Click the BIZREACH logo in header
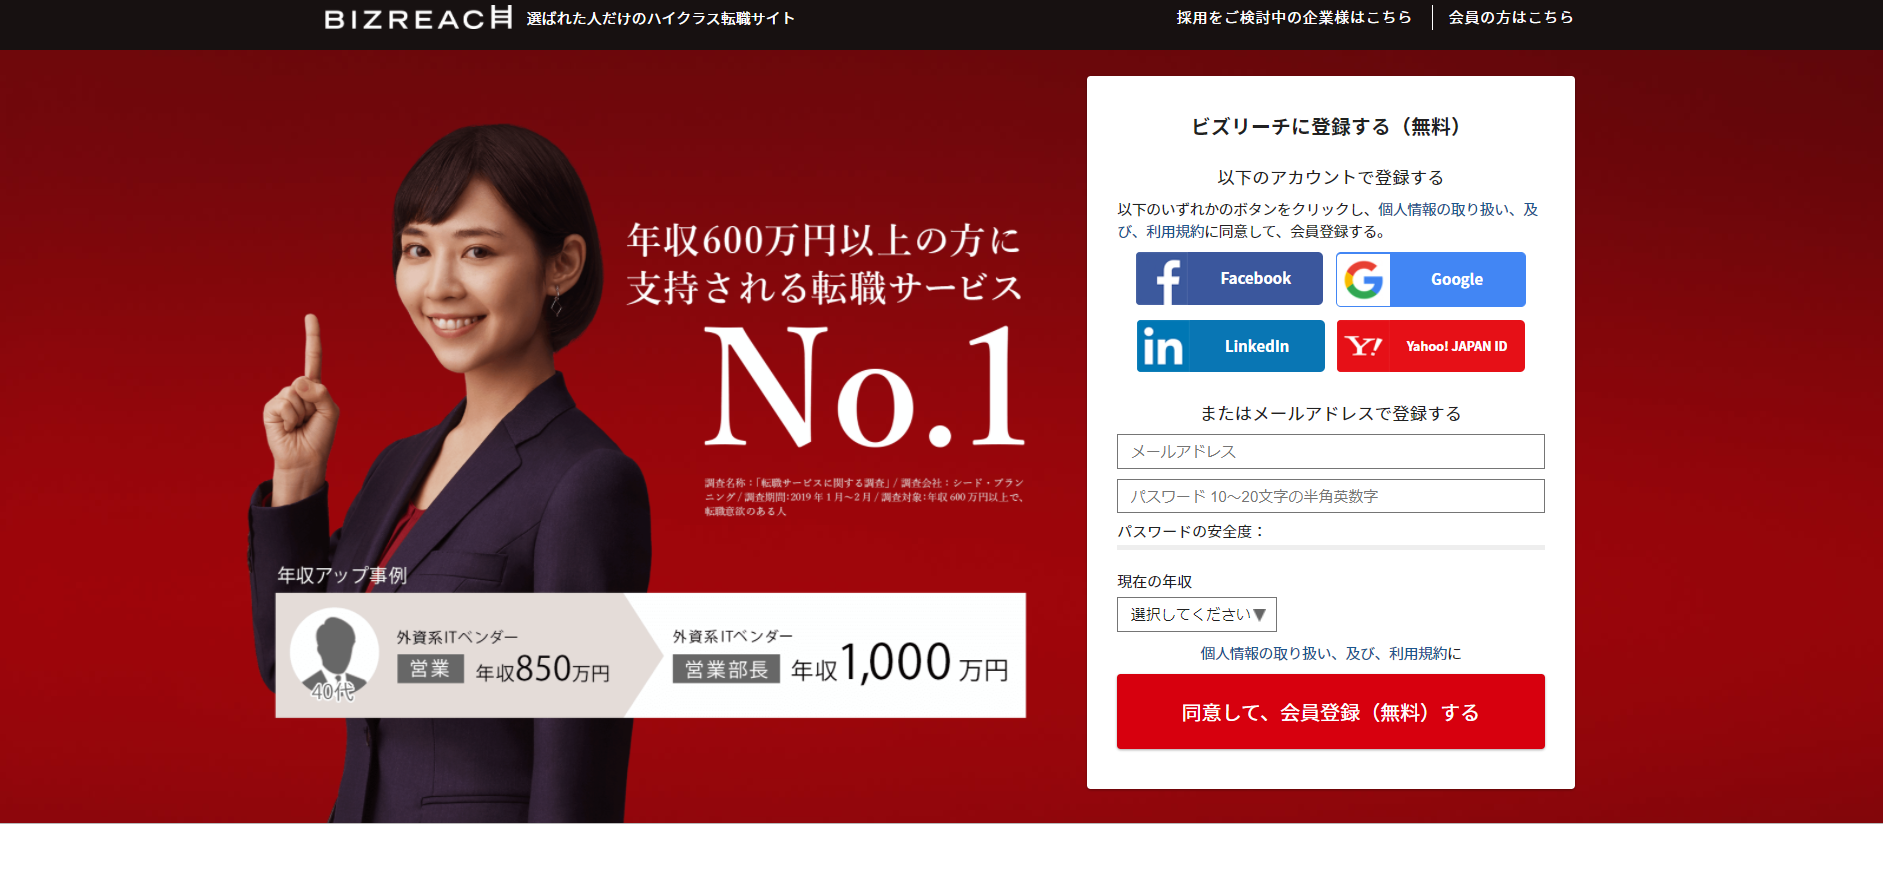The image size is (1883, 896). (x=418, y=18)
